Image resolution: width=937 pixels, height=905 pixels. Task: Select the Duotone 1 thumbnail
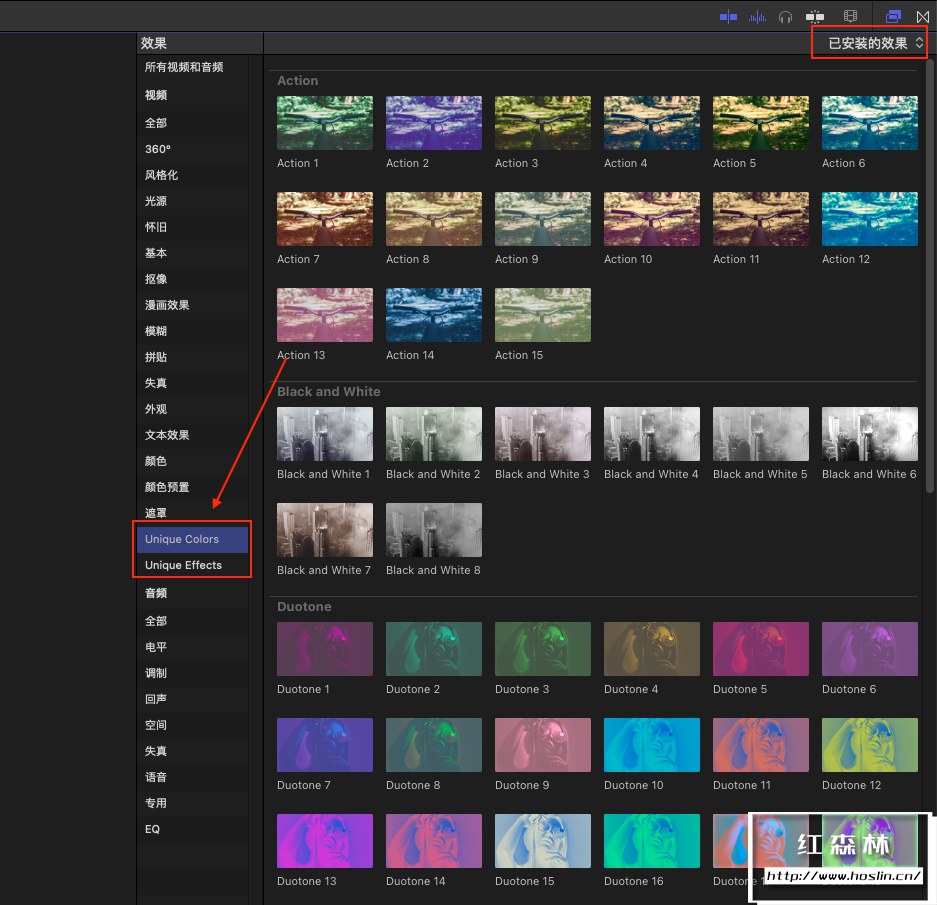324,649
